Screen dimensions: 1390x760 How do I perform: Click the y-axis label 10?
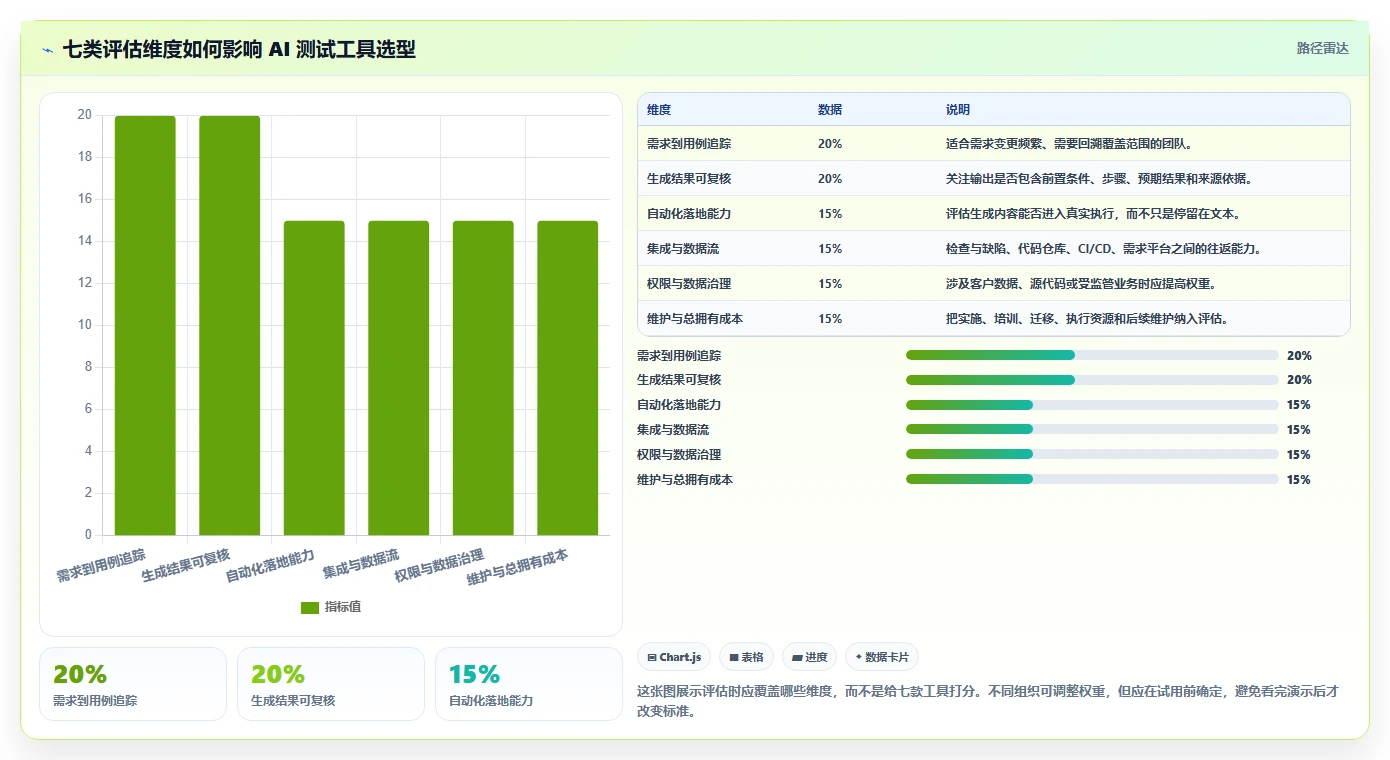pyautogui.click(x=85, y=325)
